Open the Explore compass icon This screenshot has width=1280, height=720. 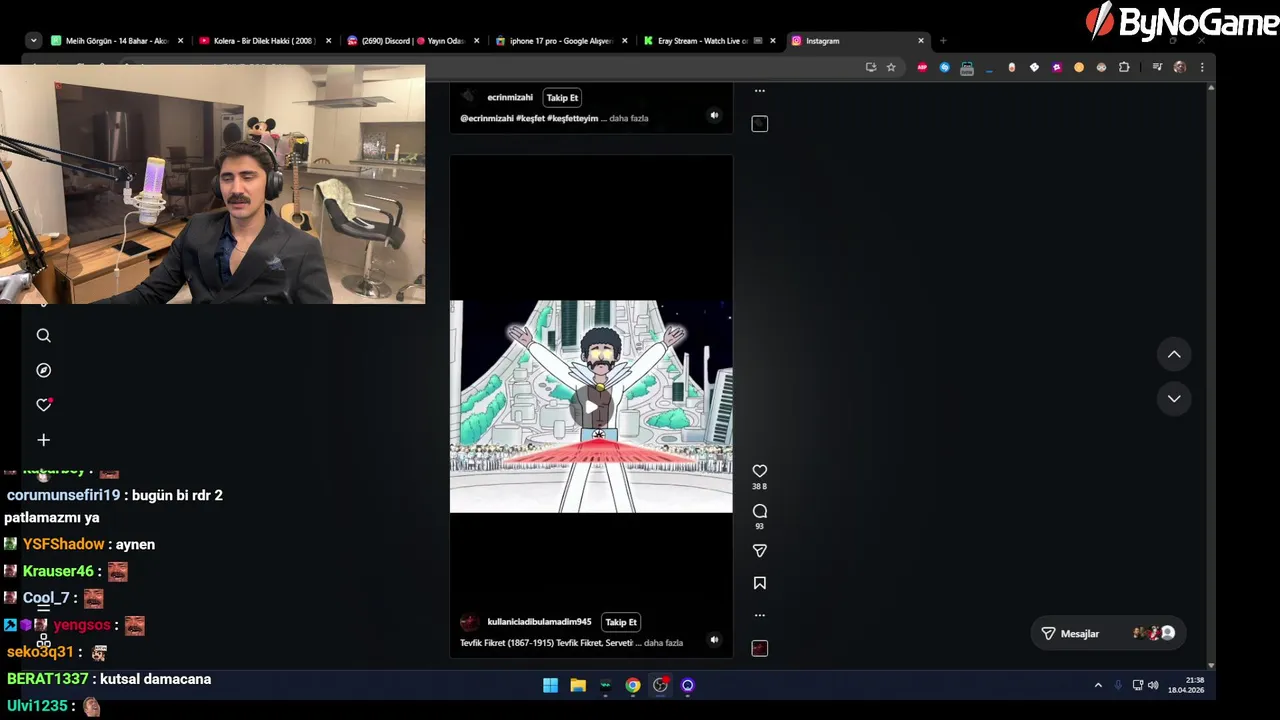tap(43, 370)
